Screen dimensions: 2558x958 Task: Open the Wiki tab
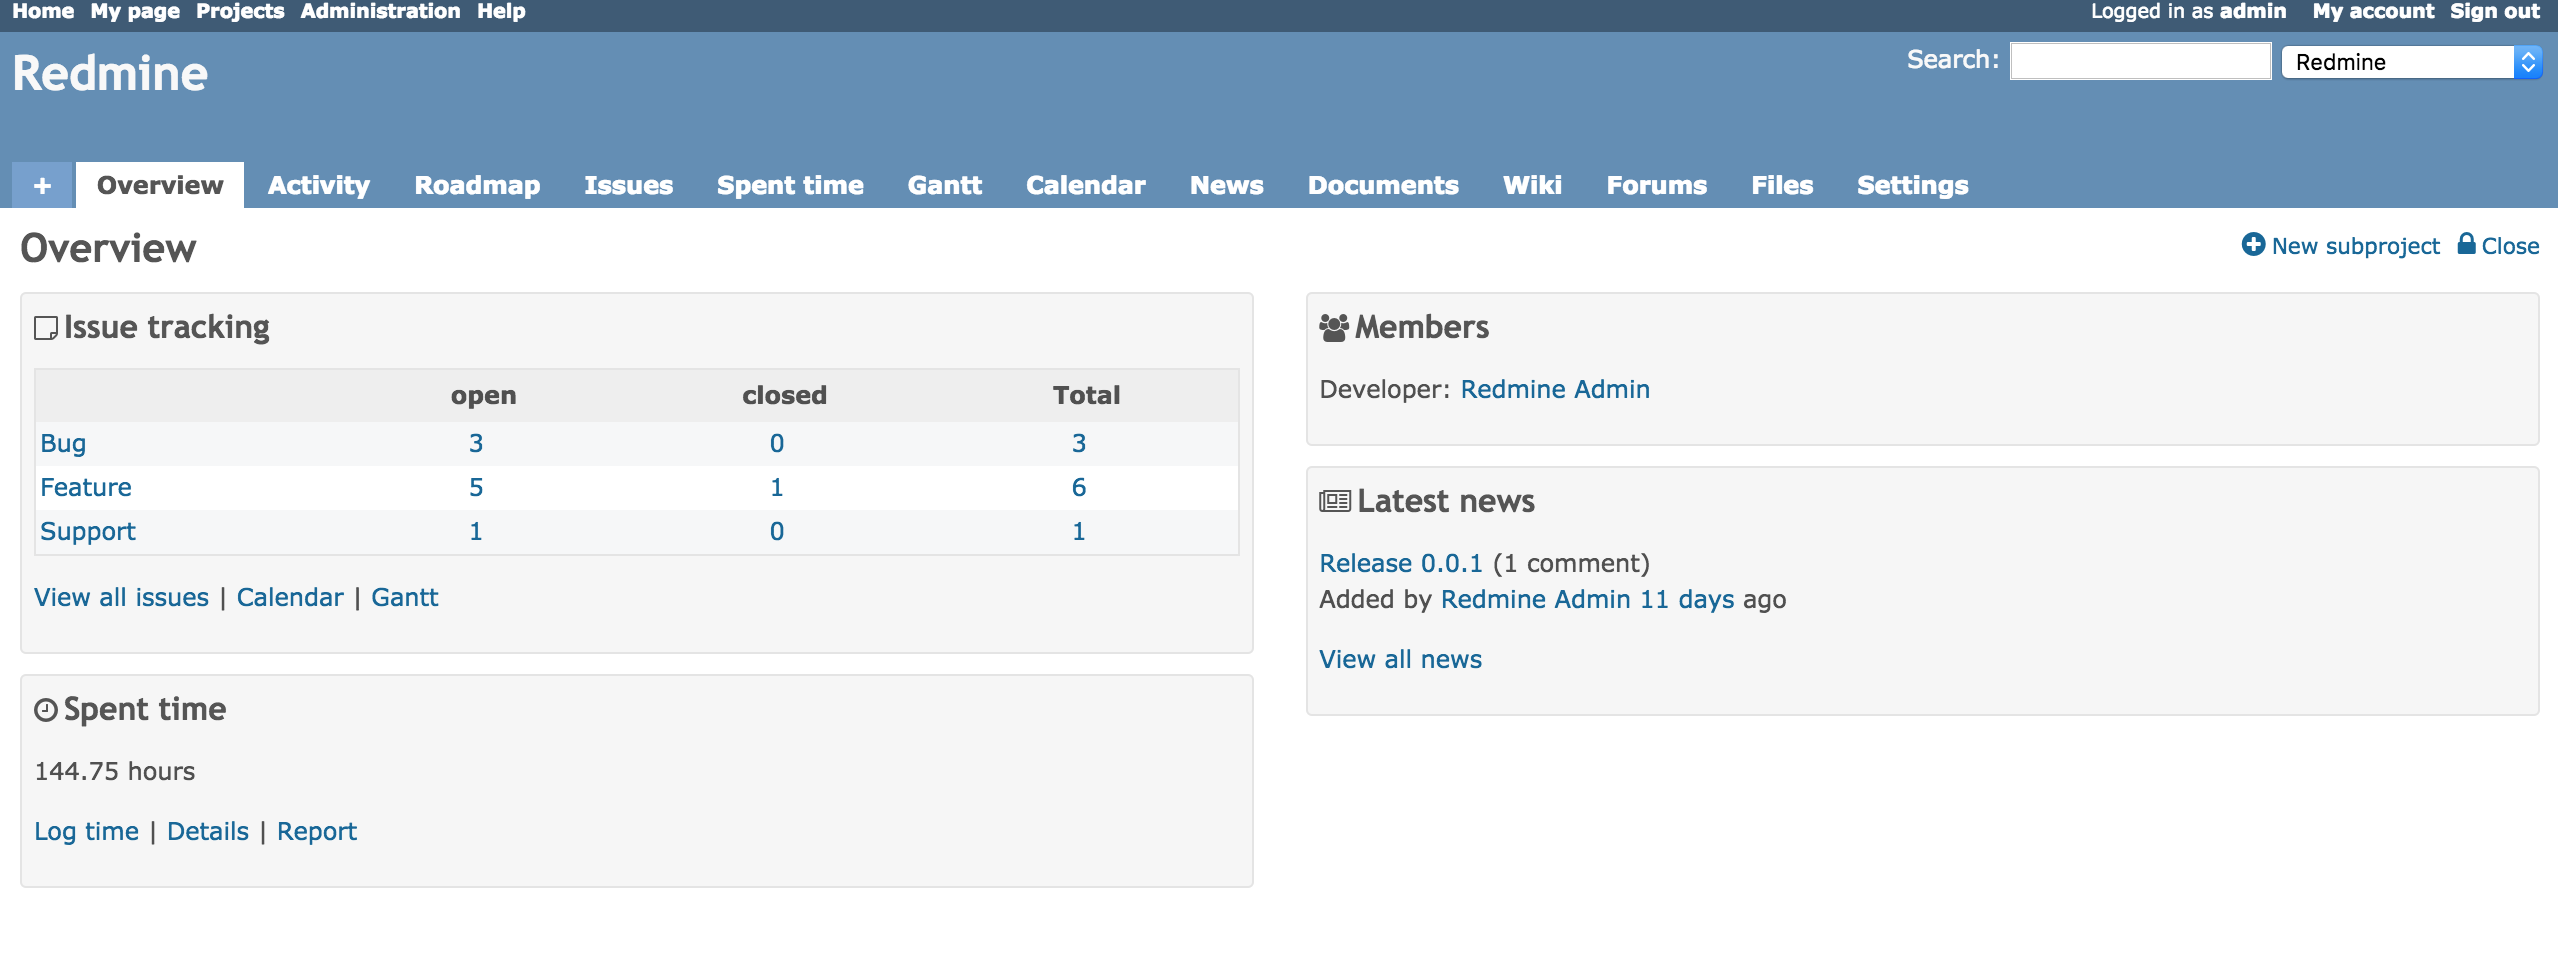[1532, 185]
